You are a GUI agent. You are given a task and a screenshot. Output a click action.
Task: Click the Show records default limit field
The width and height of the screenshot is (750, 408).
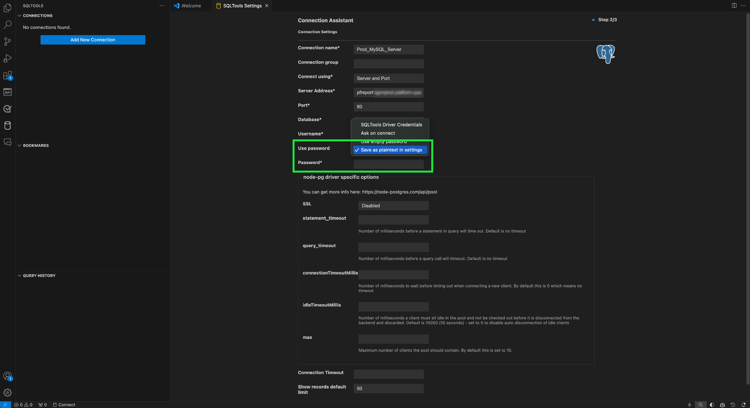(388, 388)
